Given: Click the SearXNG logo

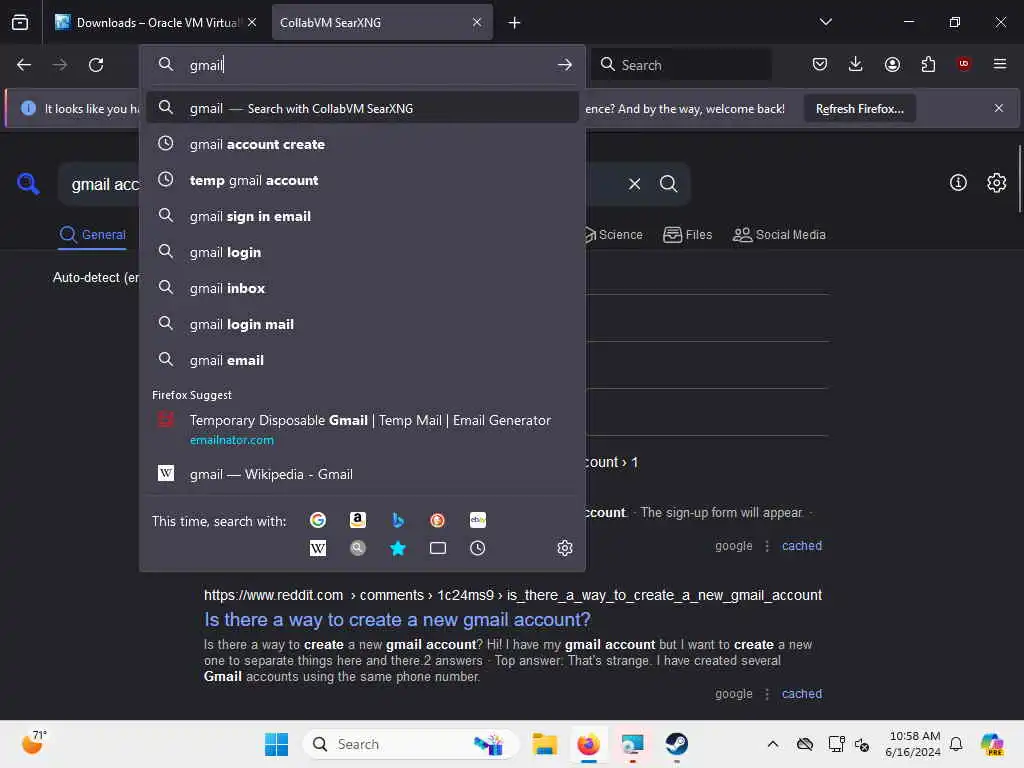Looking at the screenshot, I should tap(28, 184).
